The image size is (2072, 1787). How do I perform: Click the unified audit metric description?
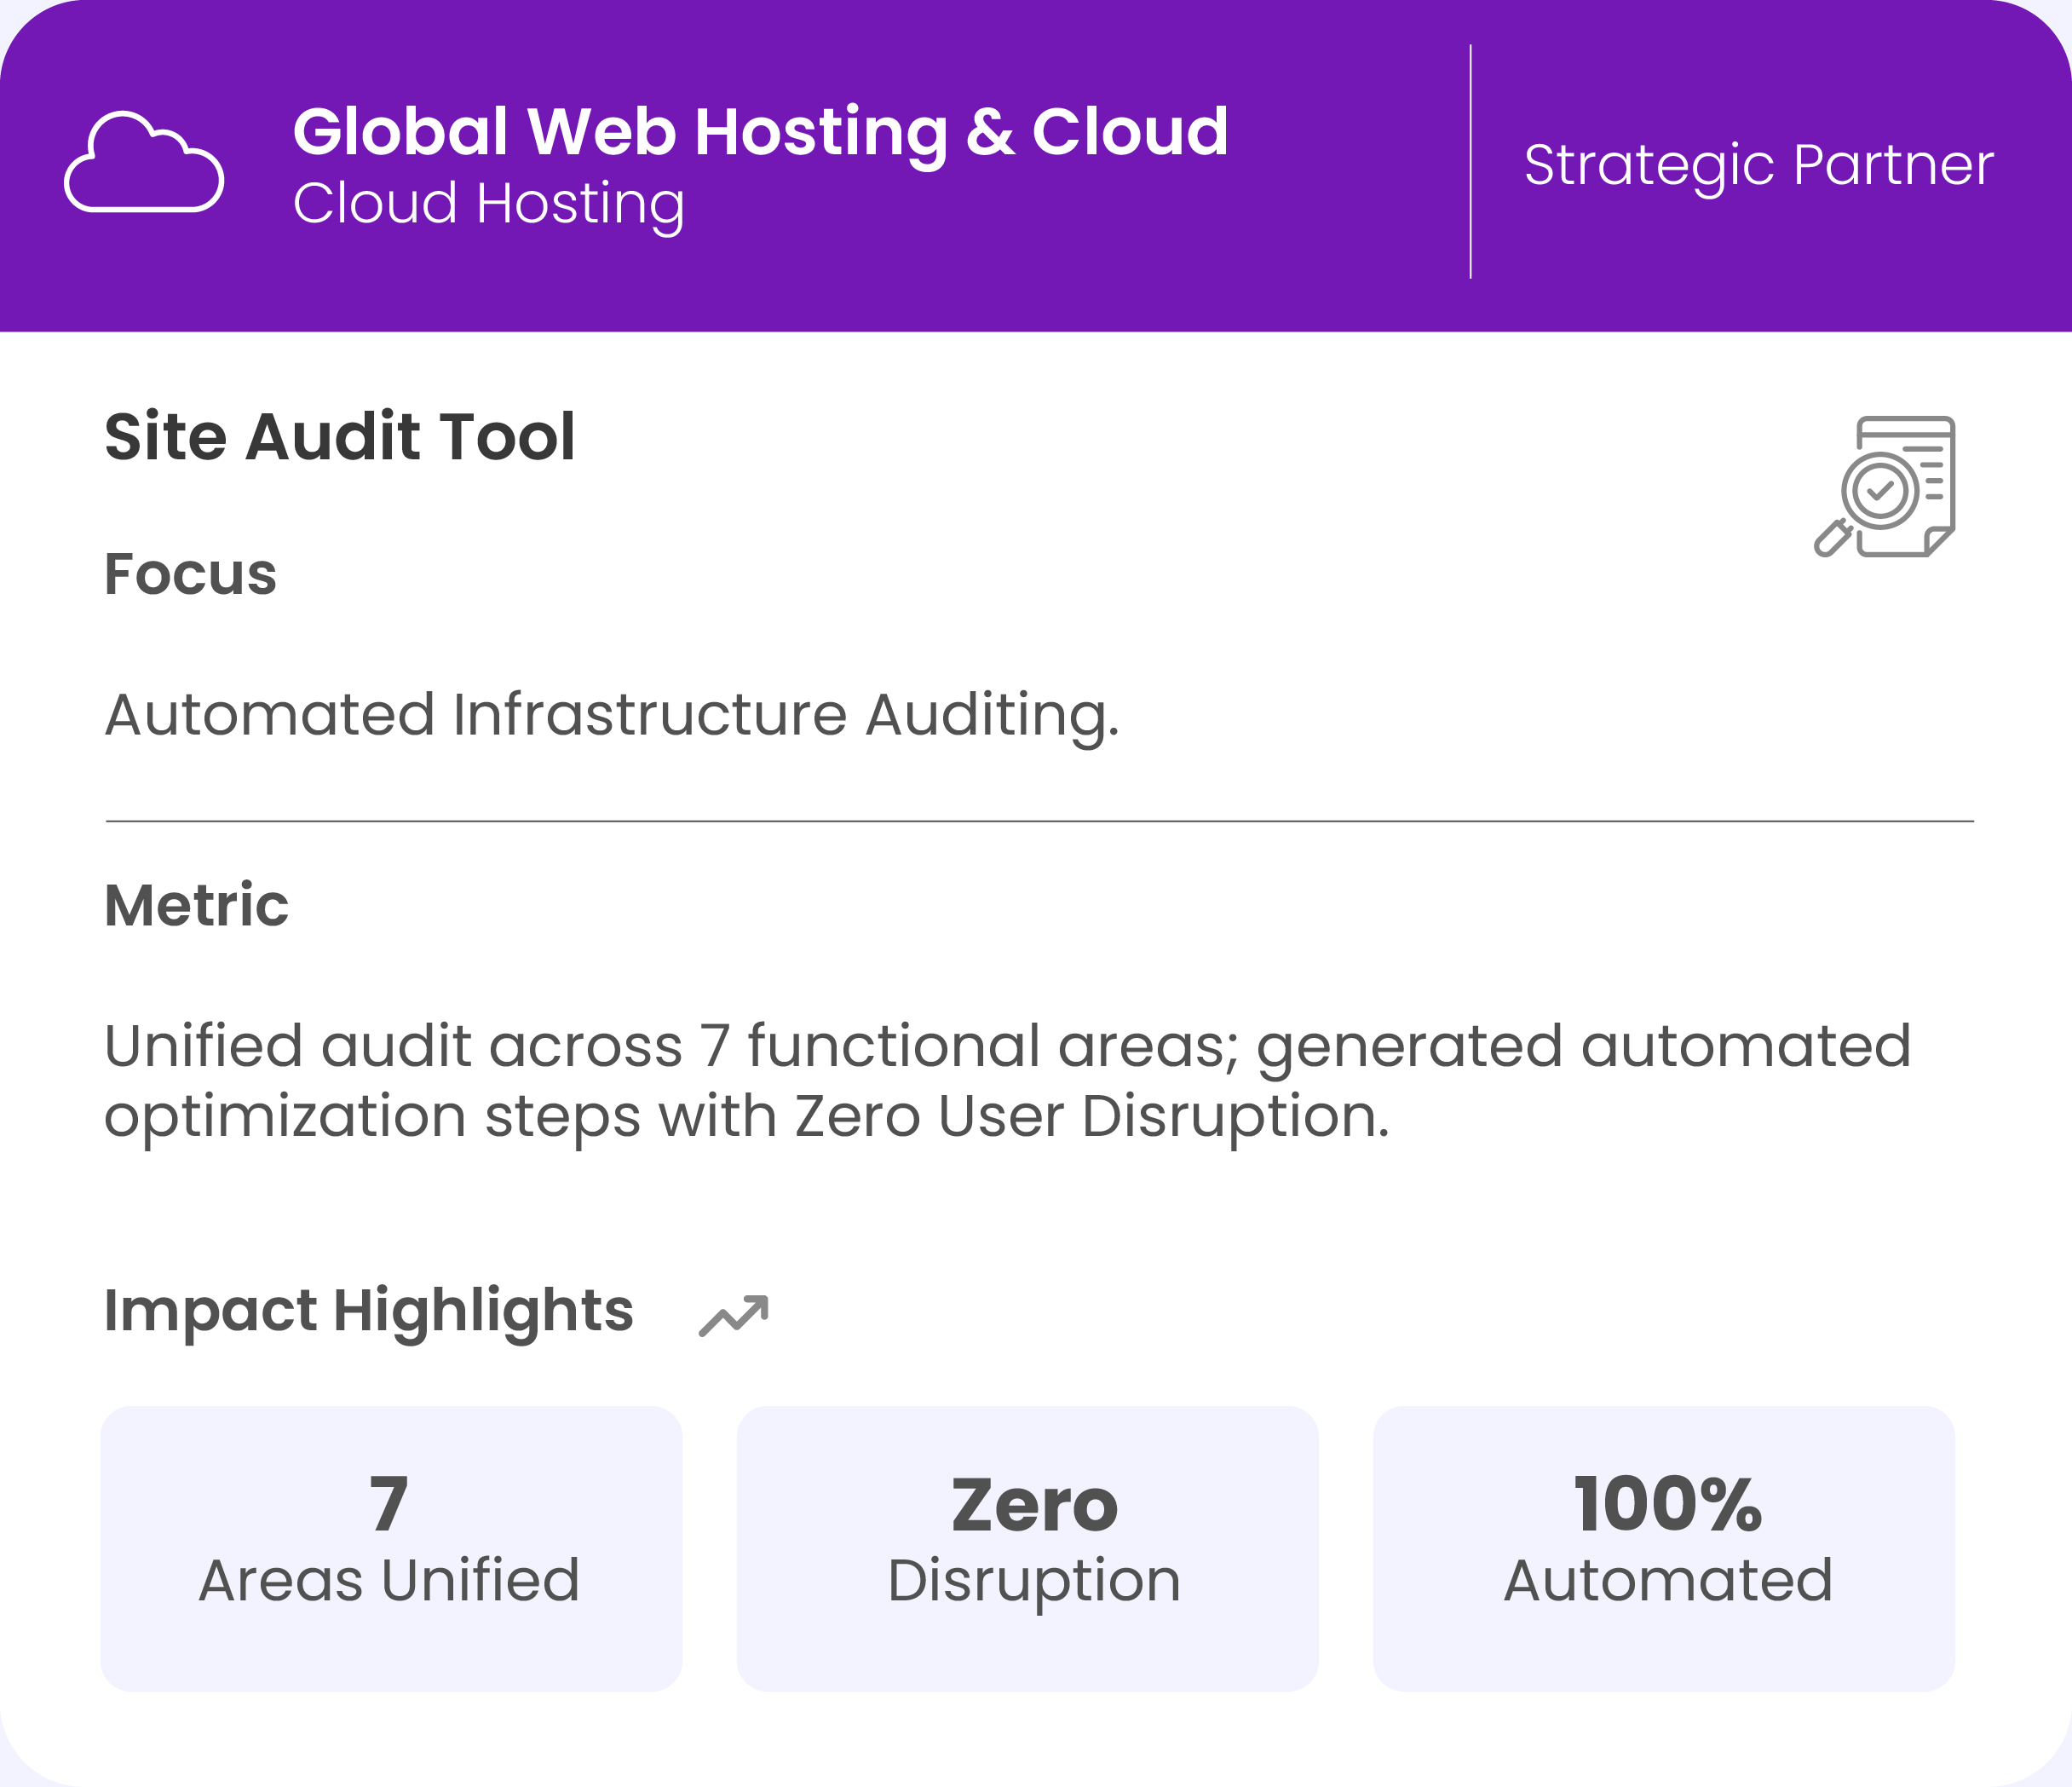1006,1081
